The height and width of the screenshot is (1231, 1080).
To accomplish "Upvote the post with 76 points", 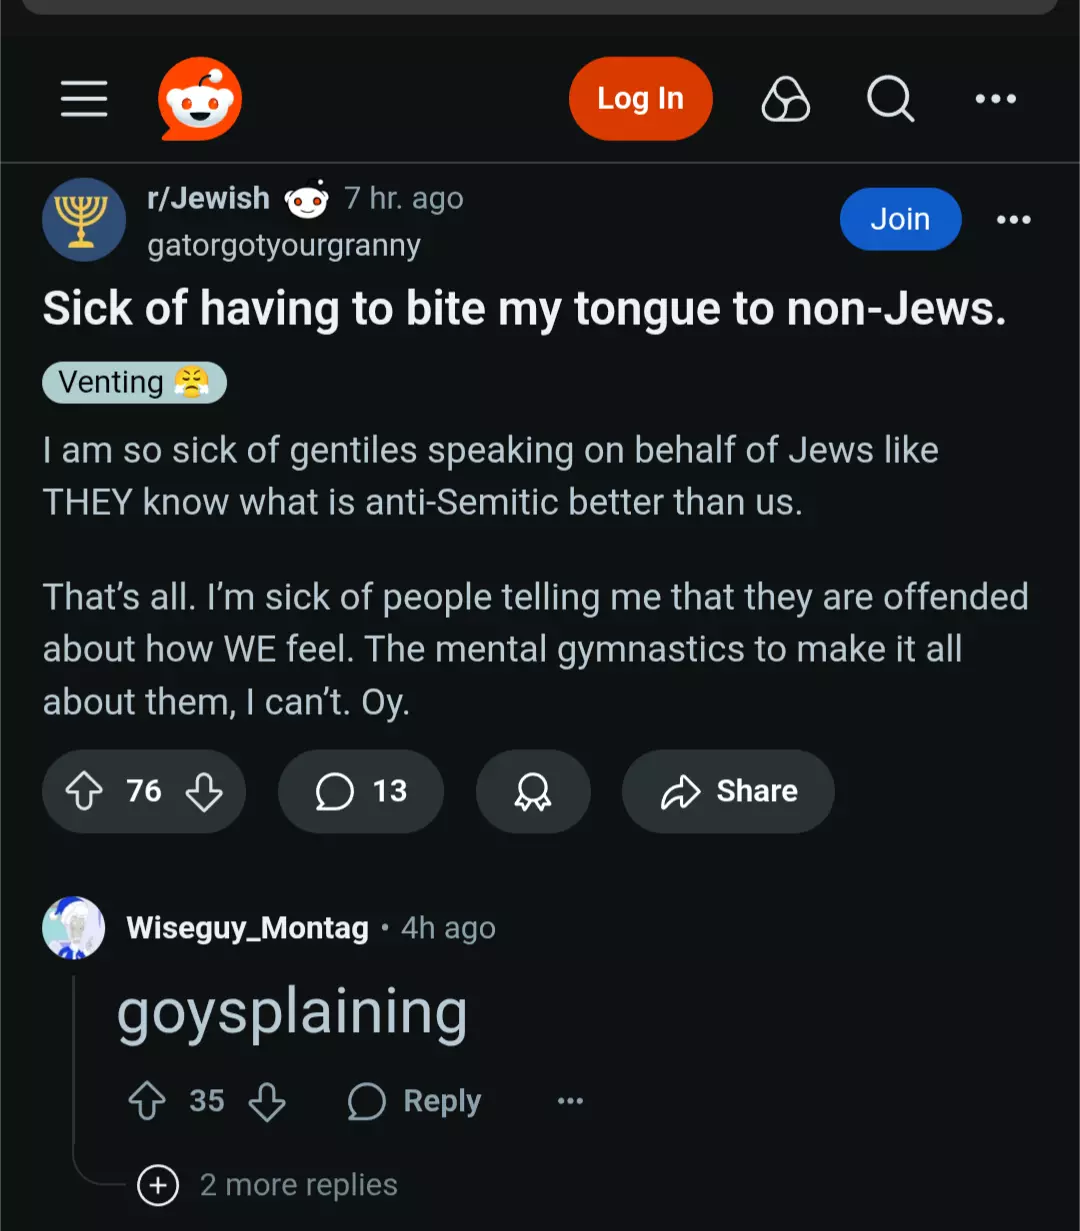I will coord(84,792).
